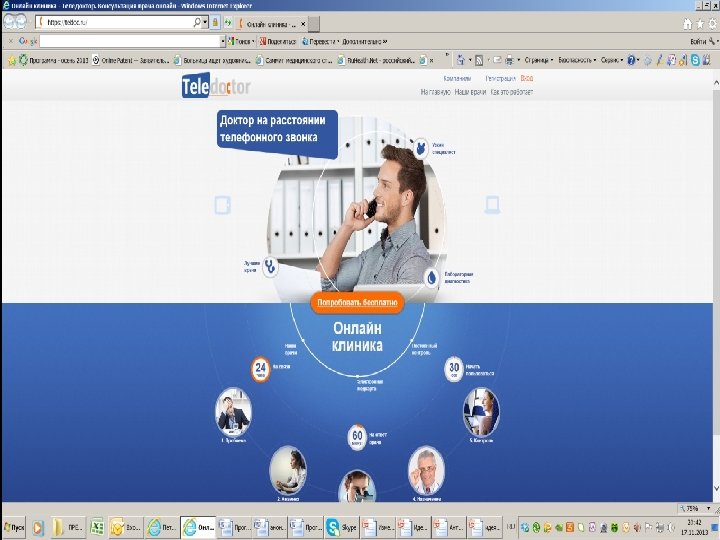Close the Онлайн клиника tab

click(x=303, y=24)
